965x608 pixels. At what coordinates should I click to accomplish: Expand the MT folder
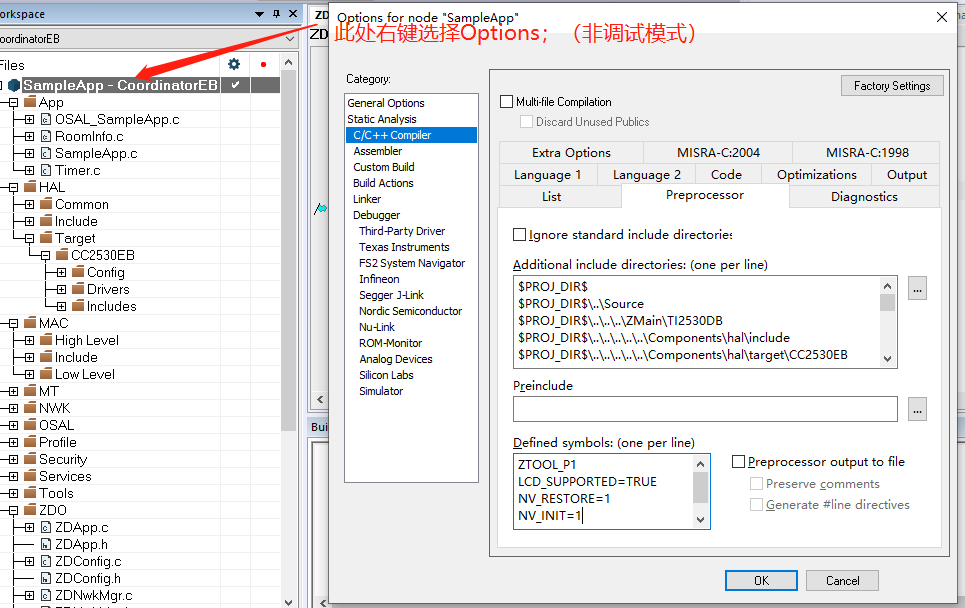pyautogui.click(x=13, y=391)
